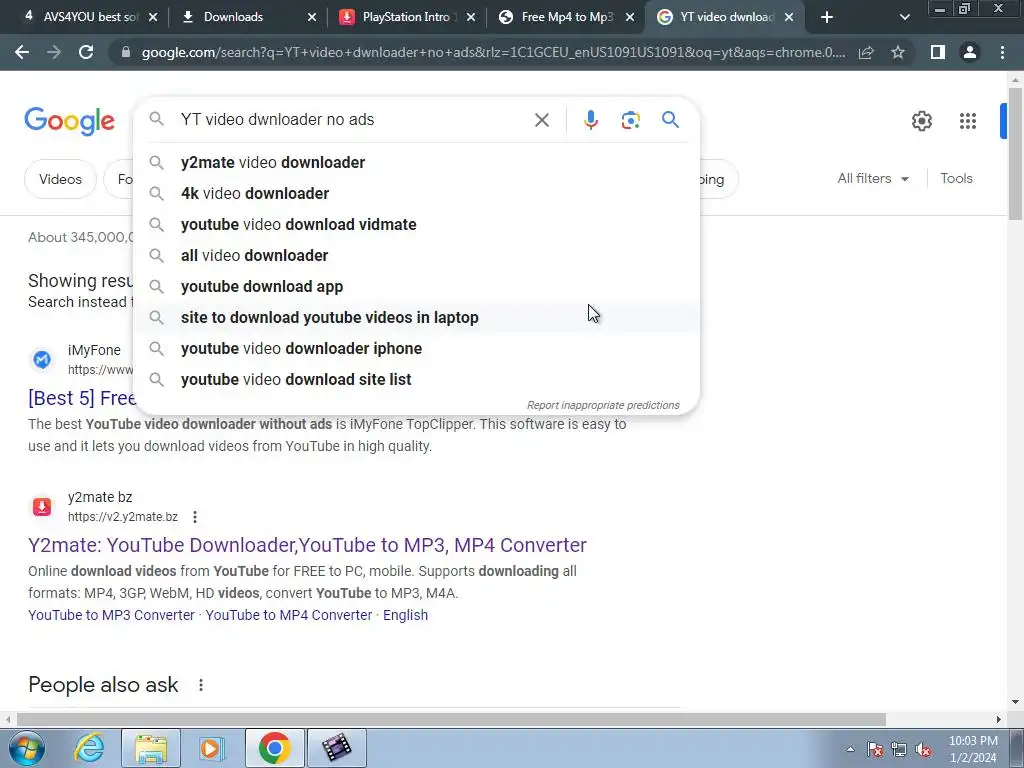Show hidden tray icons arrow
Image resolution: width=1024 pixels, height=768 pixels.
coord(850,750)
